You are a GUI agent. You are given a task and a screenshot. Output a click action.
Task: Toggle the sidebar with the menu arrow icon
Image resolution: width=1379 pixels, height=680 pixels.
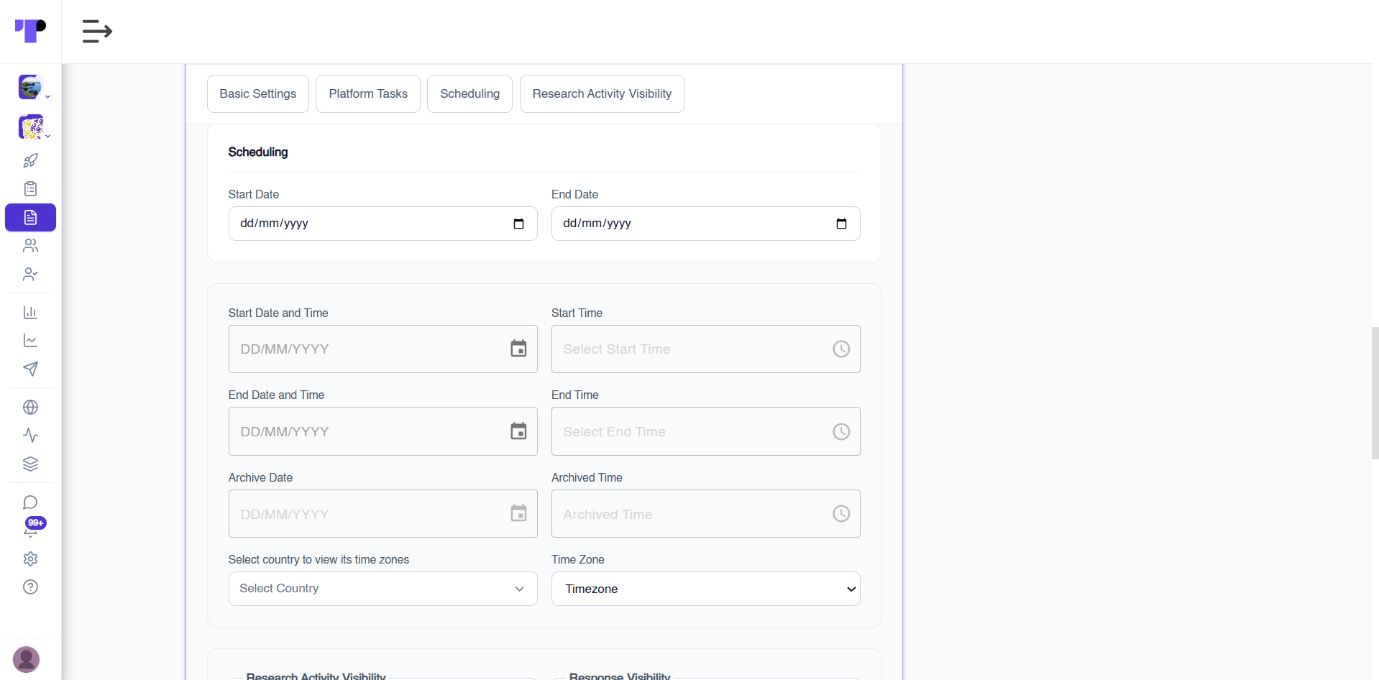point(97,31)
